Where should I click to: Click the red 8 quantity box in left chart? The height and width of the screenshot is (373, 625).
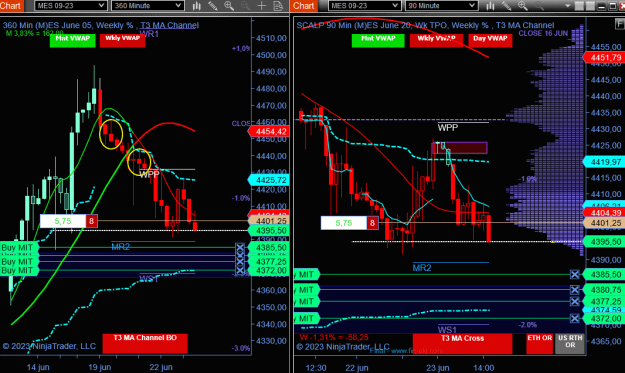(x=91, y=221)
